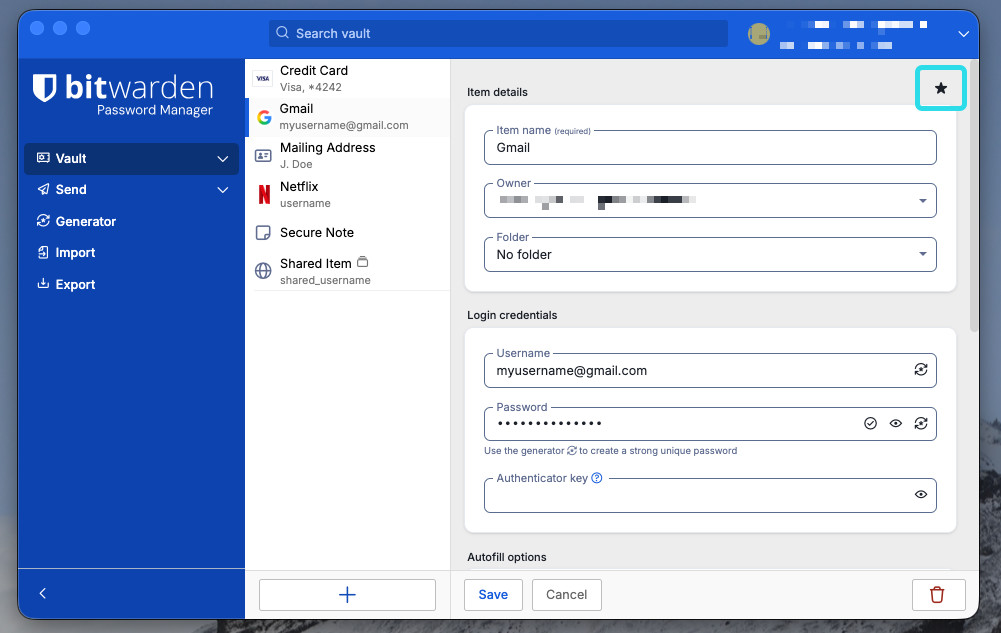This screenshot has height=633, width=1001.
Task: Save the item changes
Action: tap(493, 594)
